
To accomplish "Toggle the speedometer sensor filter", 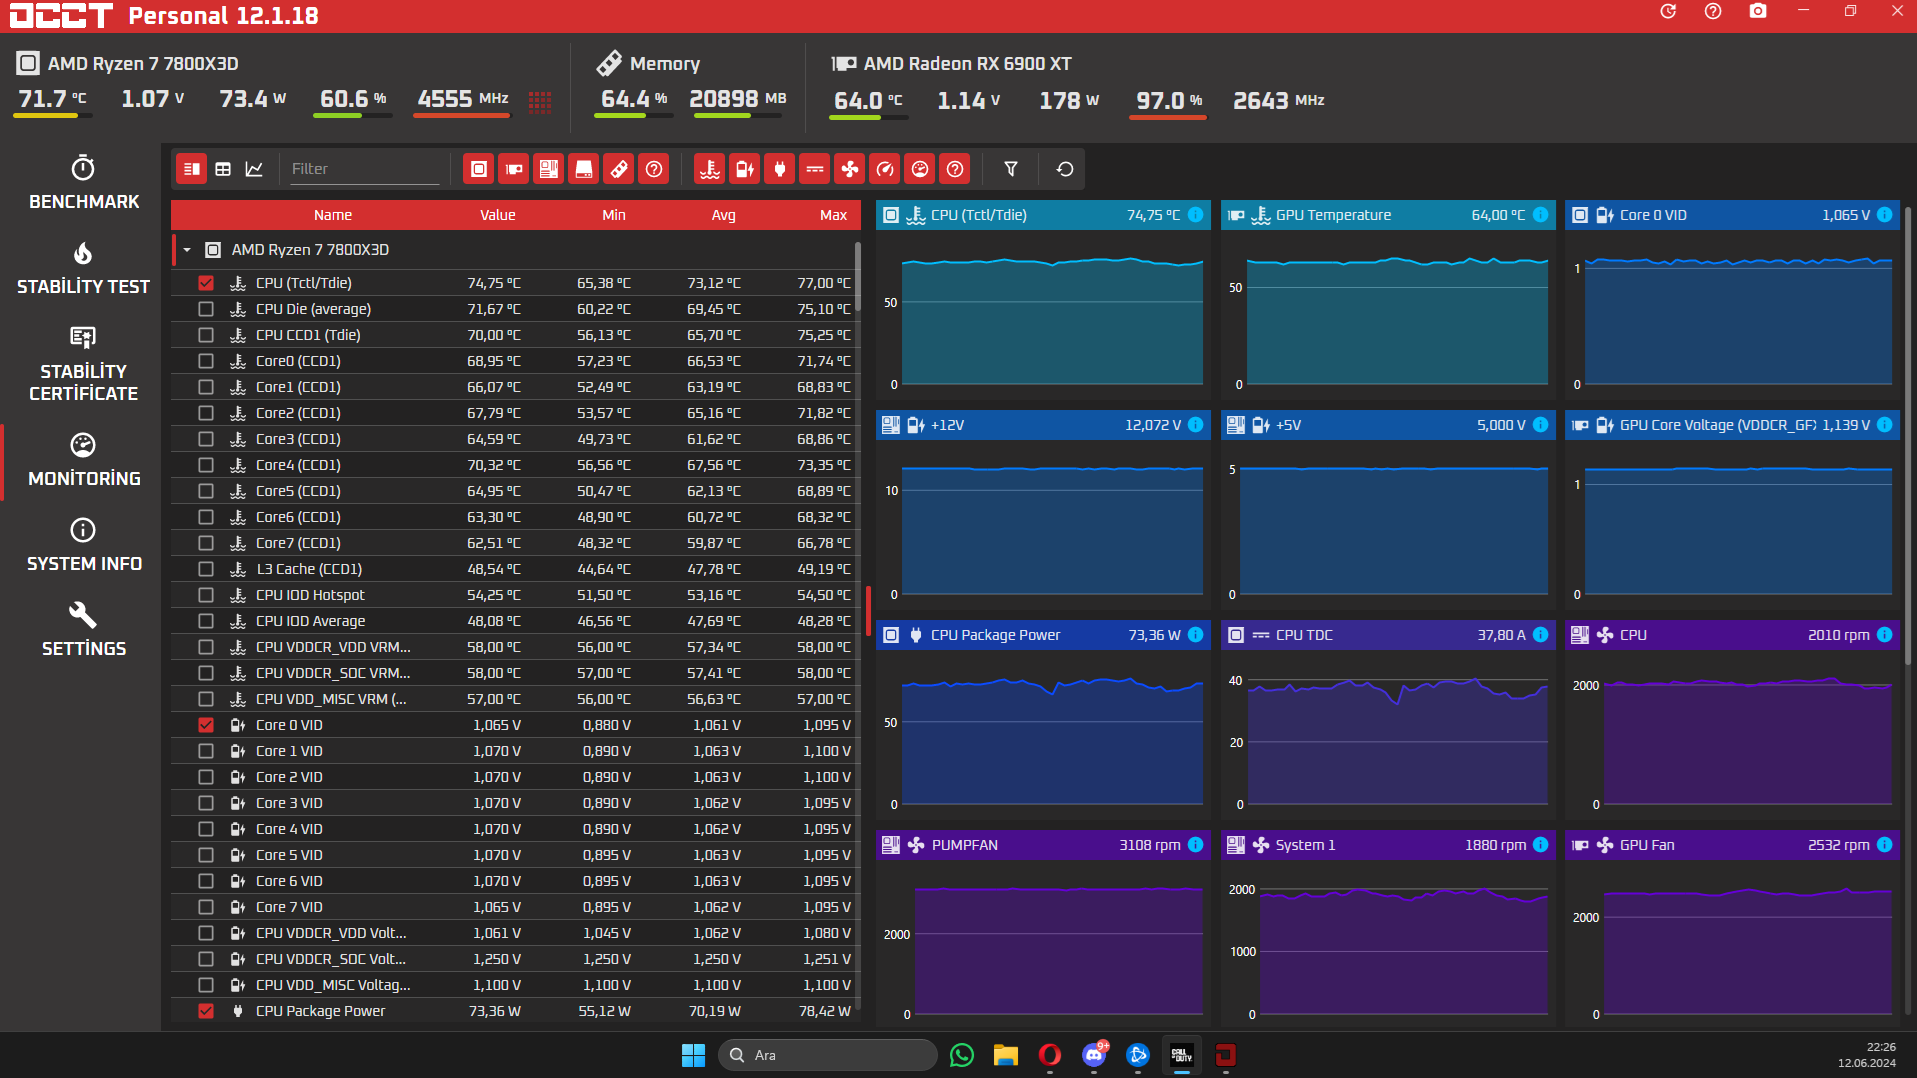I will 885,169.
